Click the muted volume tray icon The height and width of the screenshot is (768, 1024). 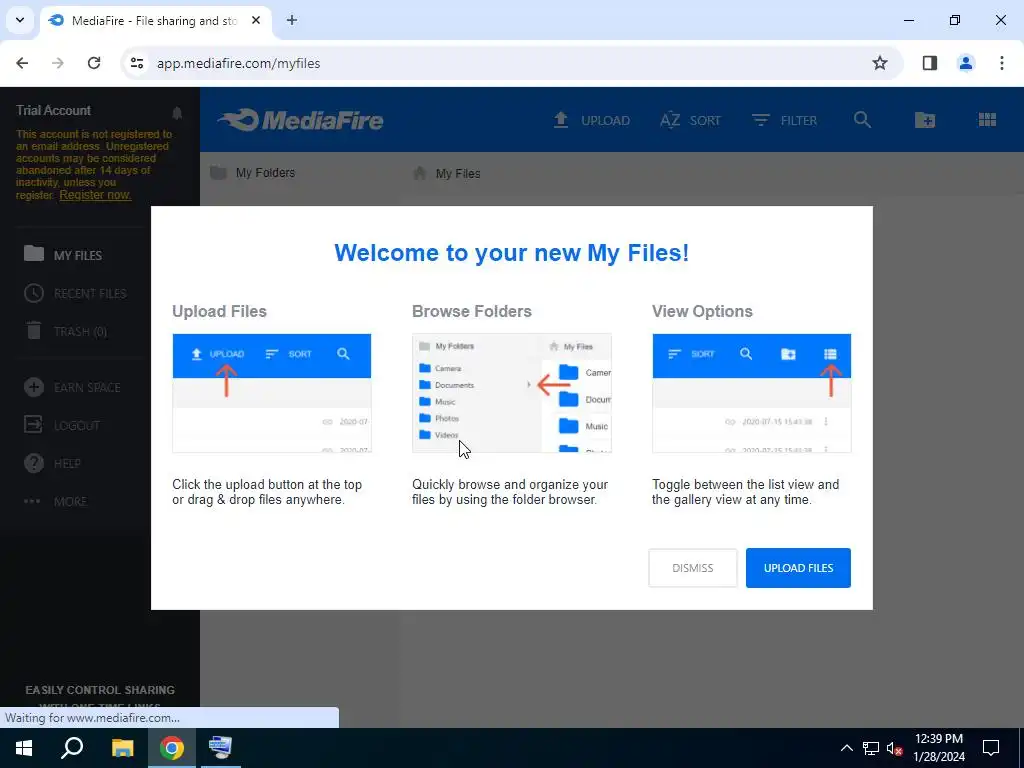pyautogui.click(x=894, y=748)
